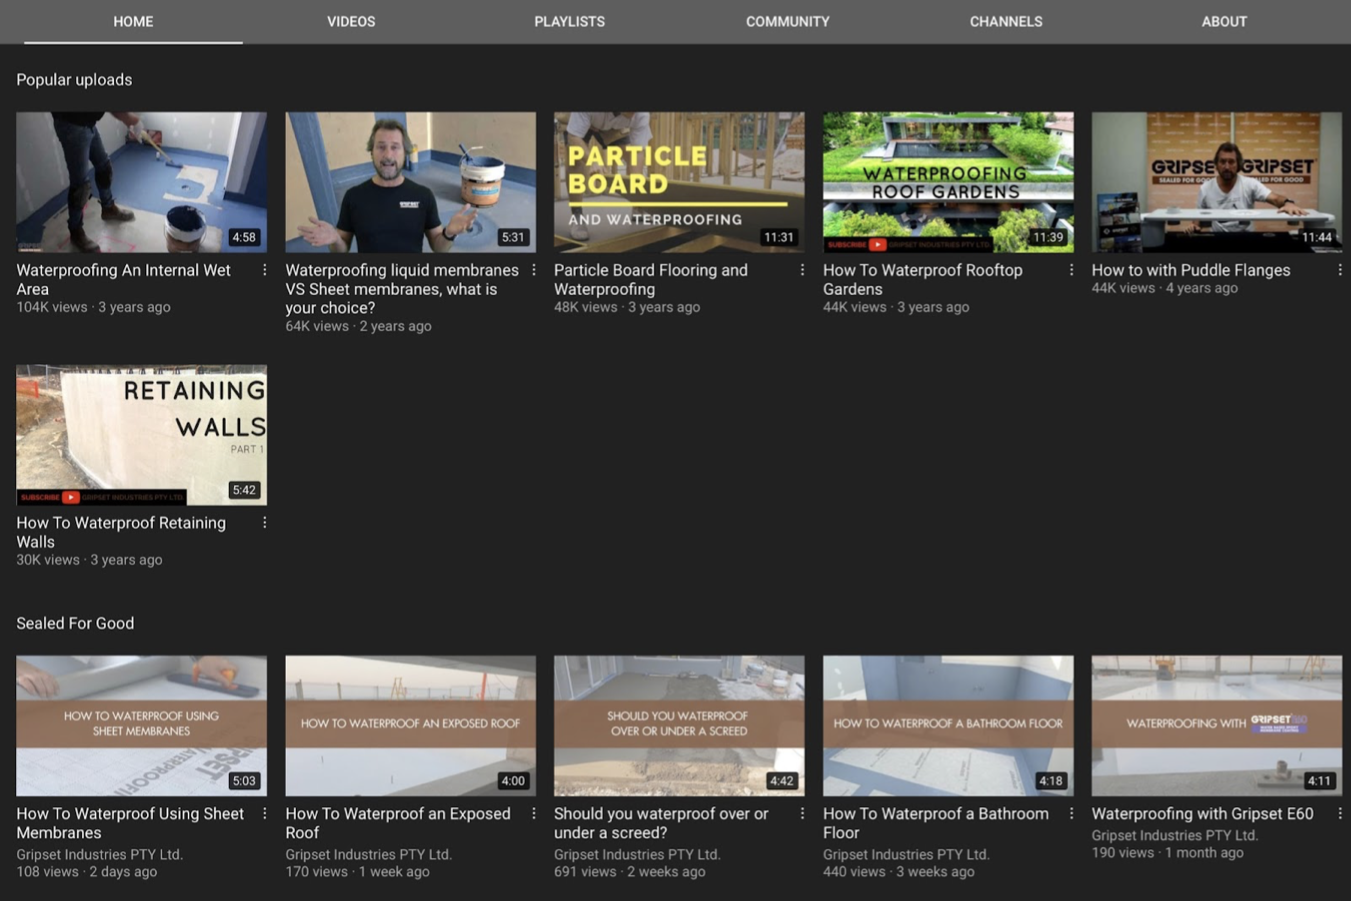Play the Waterproofing Roof Gardens thumbnail
Viewport: 1356px width, 902px height.
[947, 182]
